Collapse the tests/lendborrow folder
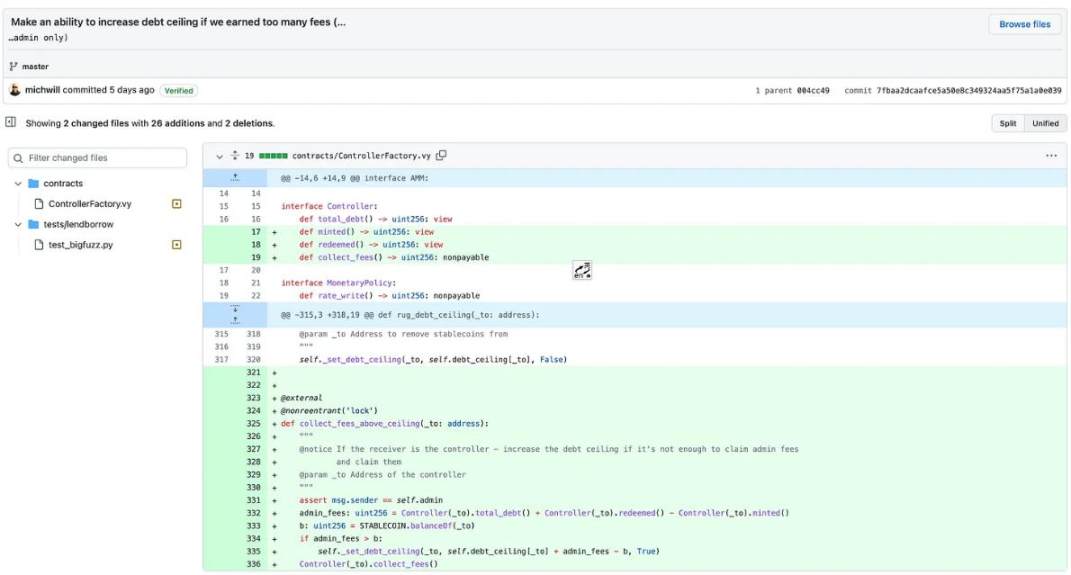This screenshot has width=1071, height=575. [x=18, y=224]
